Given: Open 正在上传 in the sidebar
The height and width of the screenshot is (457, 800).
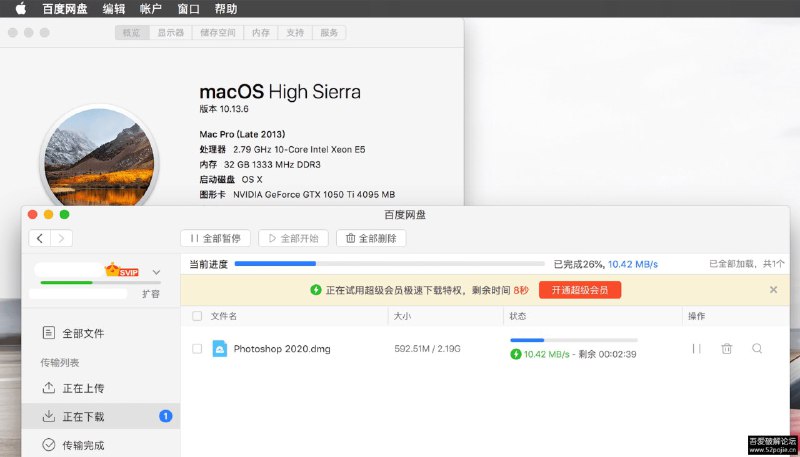Looking at the screenshot, I should pyautogui.click(x=101, y=388).
